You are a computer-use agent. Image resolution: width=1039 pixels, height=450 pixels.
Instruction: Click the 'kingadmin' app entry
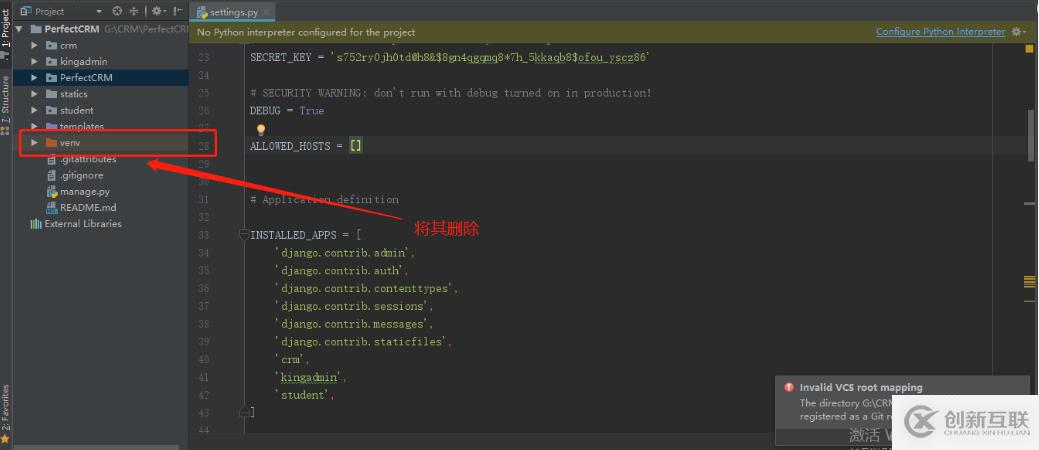[x=309, y=377]
